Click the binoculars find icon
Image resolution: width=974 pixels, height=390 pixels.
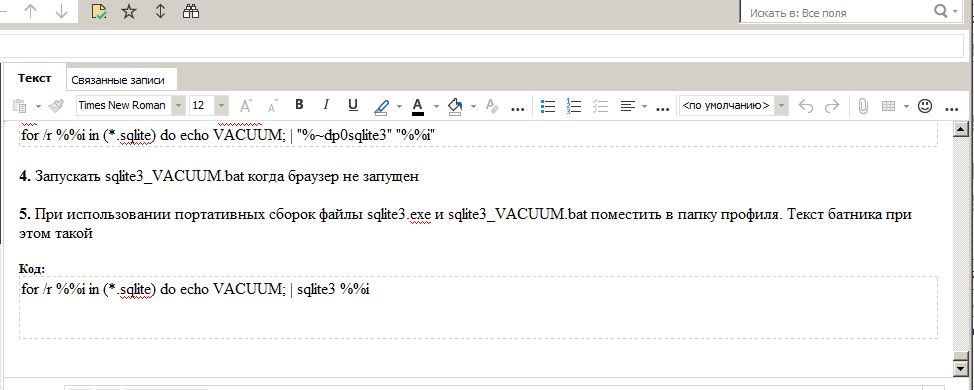click(190, 11)
